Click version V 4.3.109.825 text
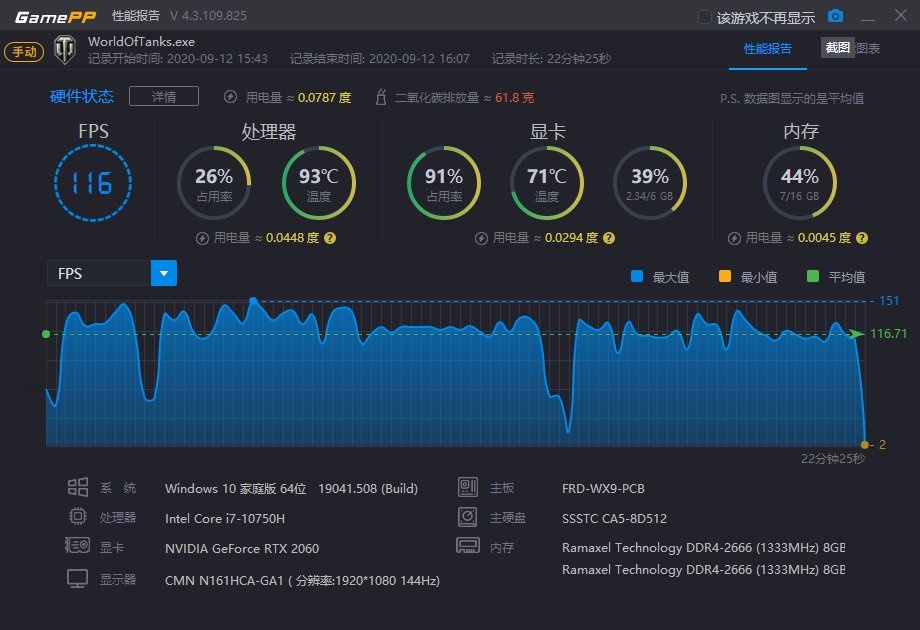This screenshot has height=630, width=920. tap(208, 16)
